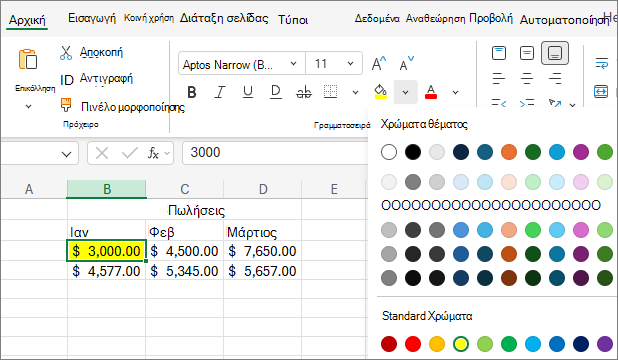Toggle Strikethrough formatting

(303, 92)
